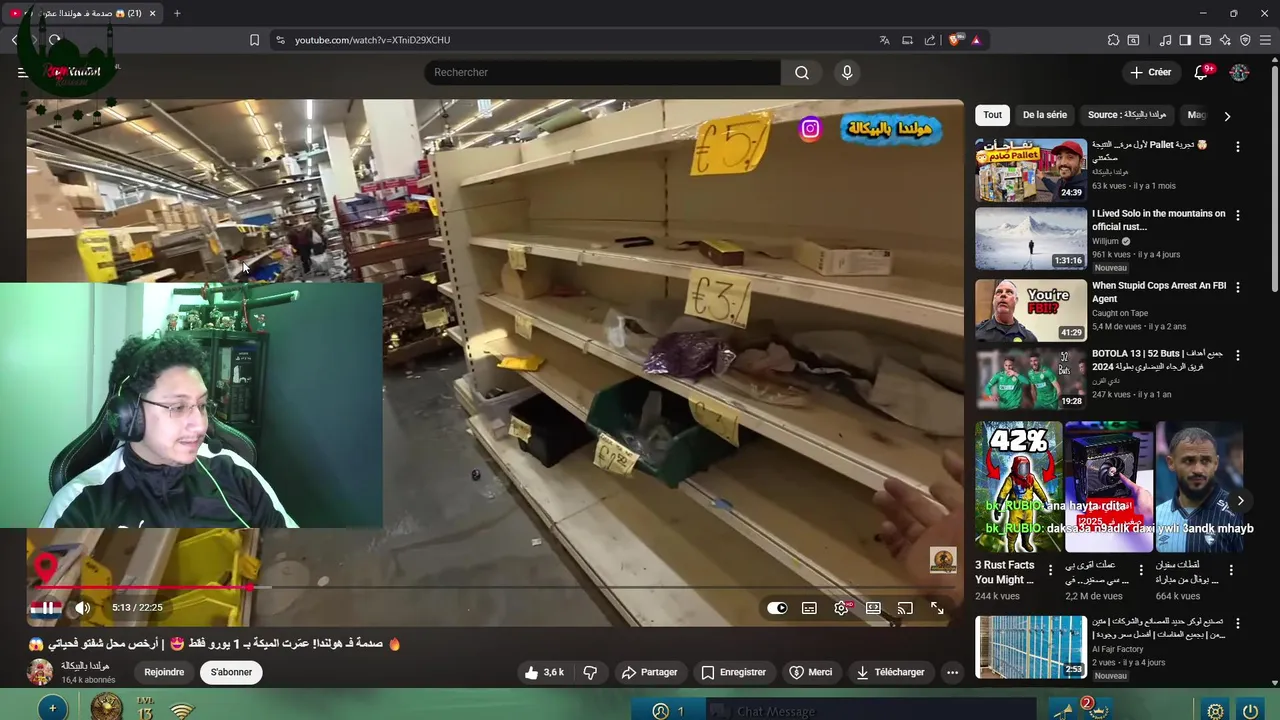The image size is (1280, 720).
Task: Open Brave Shields lion icon
Action: pyautogui.click(x=955, y=40)
